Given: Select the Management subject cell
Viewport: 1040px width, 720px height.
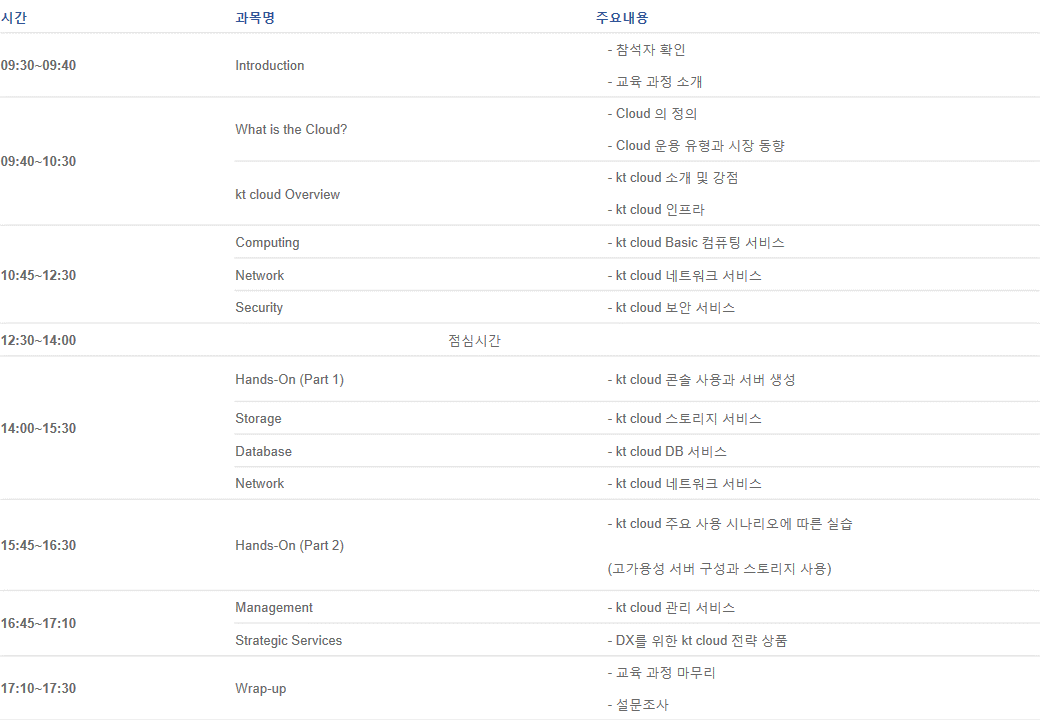Looking at the screenshot, I should pos(272,607).
